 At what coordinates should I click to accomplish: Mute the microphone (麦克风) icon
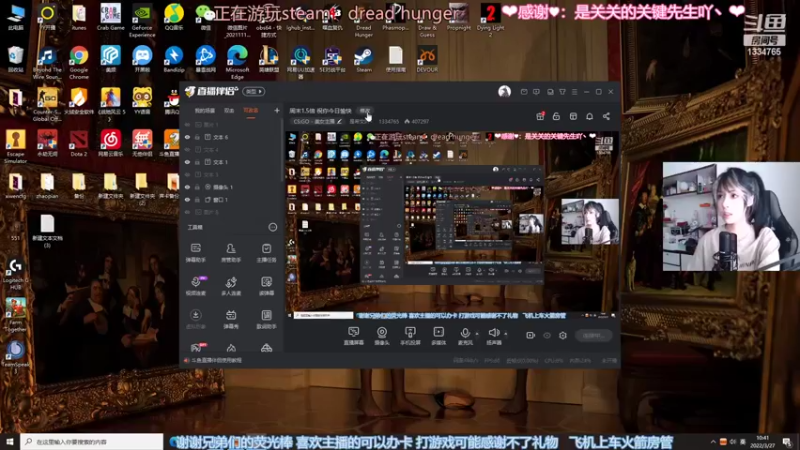click(x=465, y=333)
